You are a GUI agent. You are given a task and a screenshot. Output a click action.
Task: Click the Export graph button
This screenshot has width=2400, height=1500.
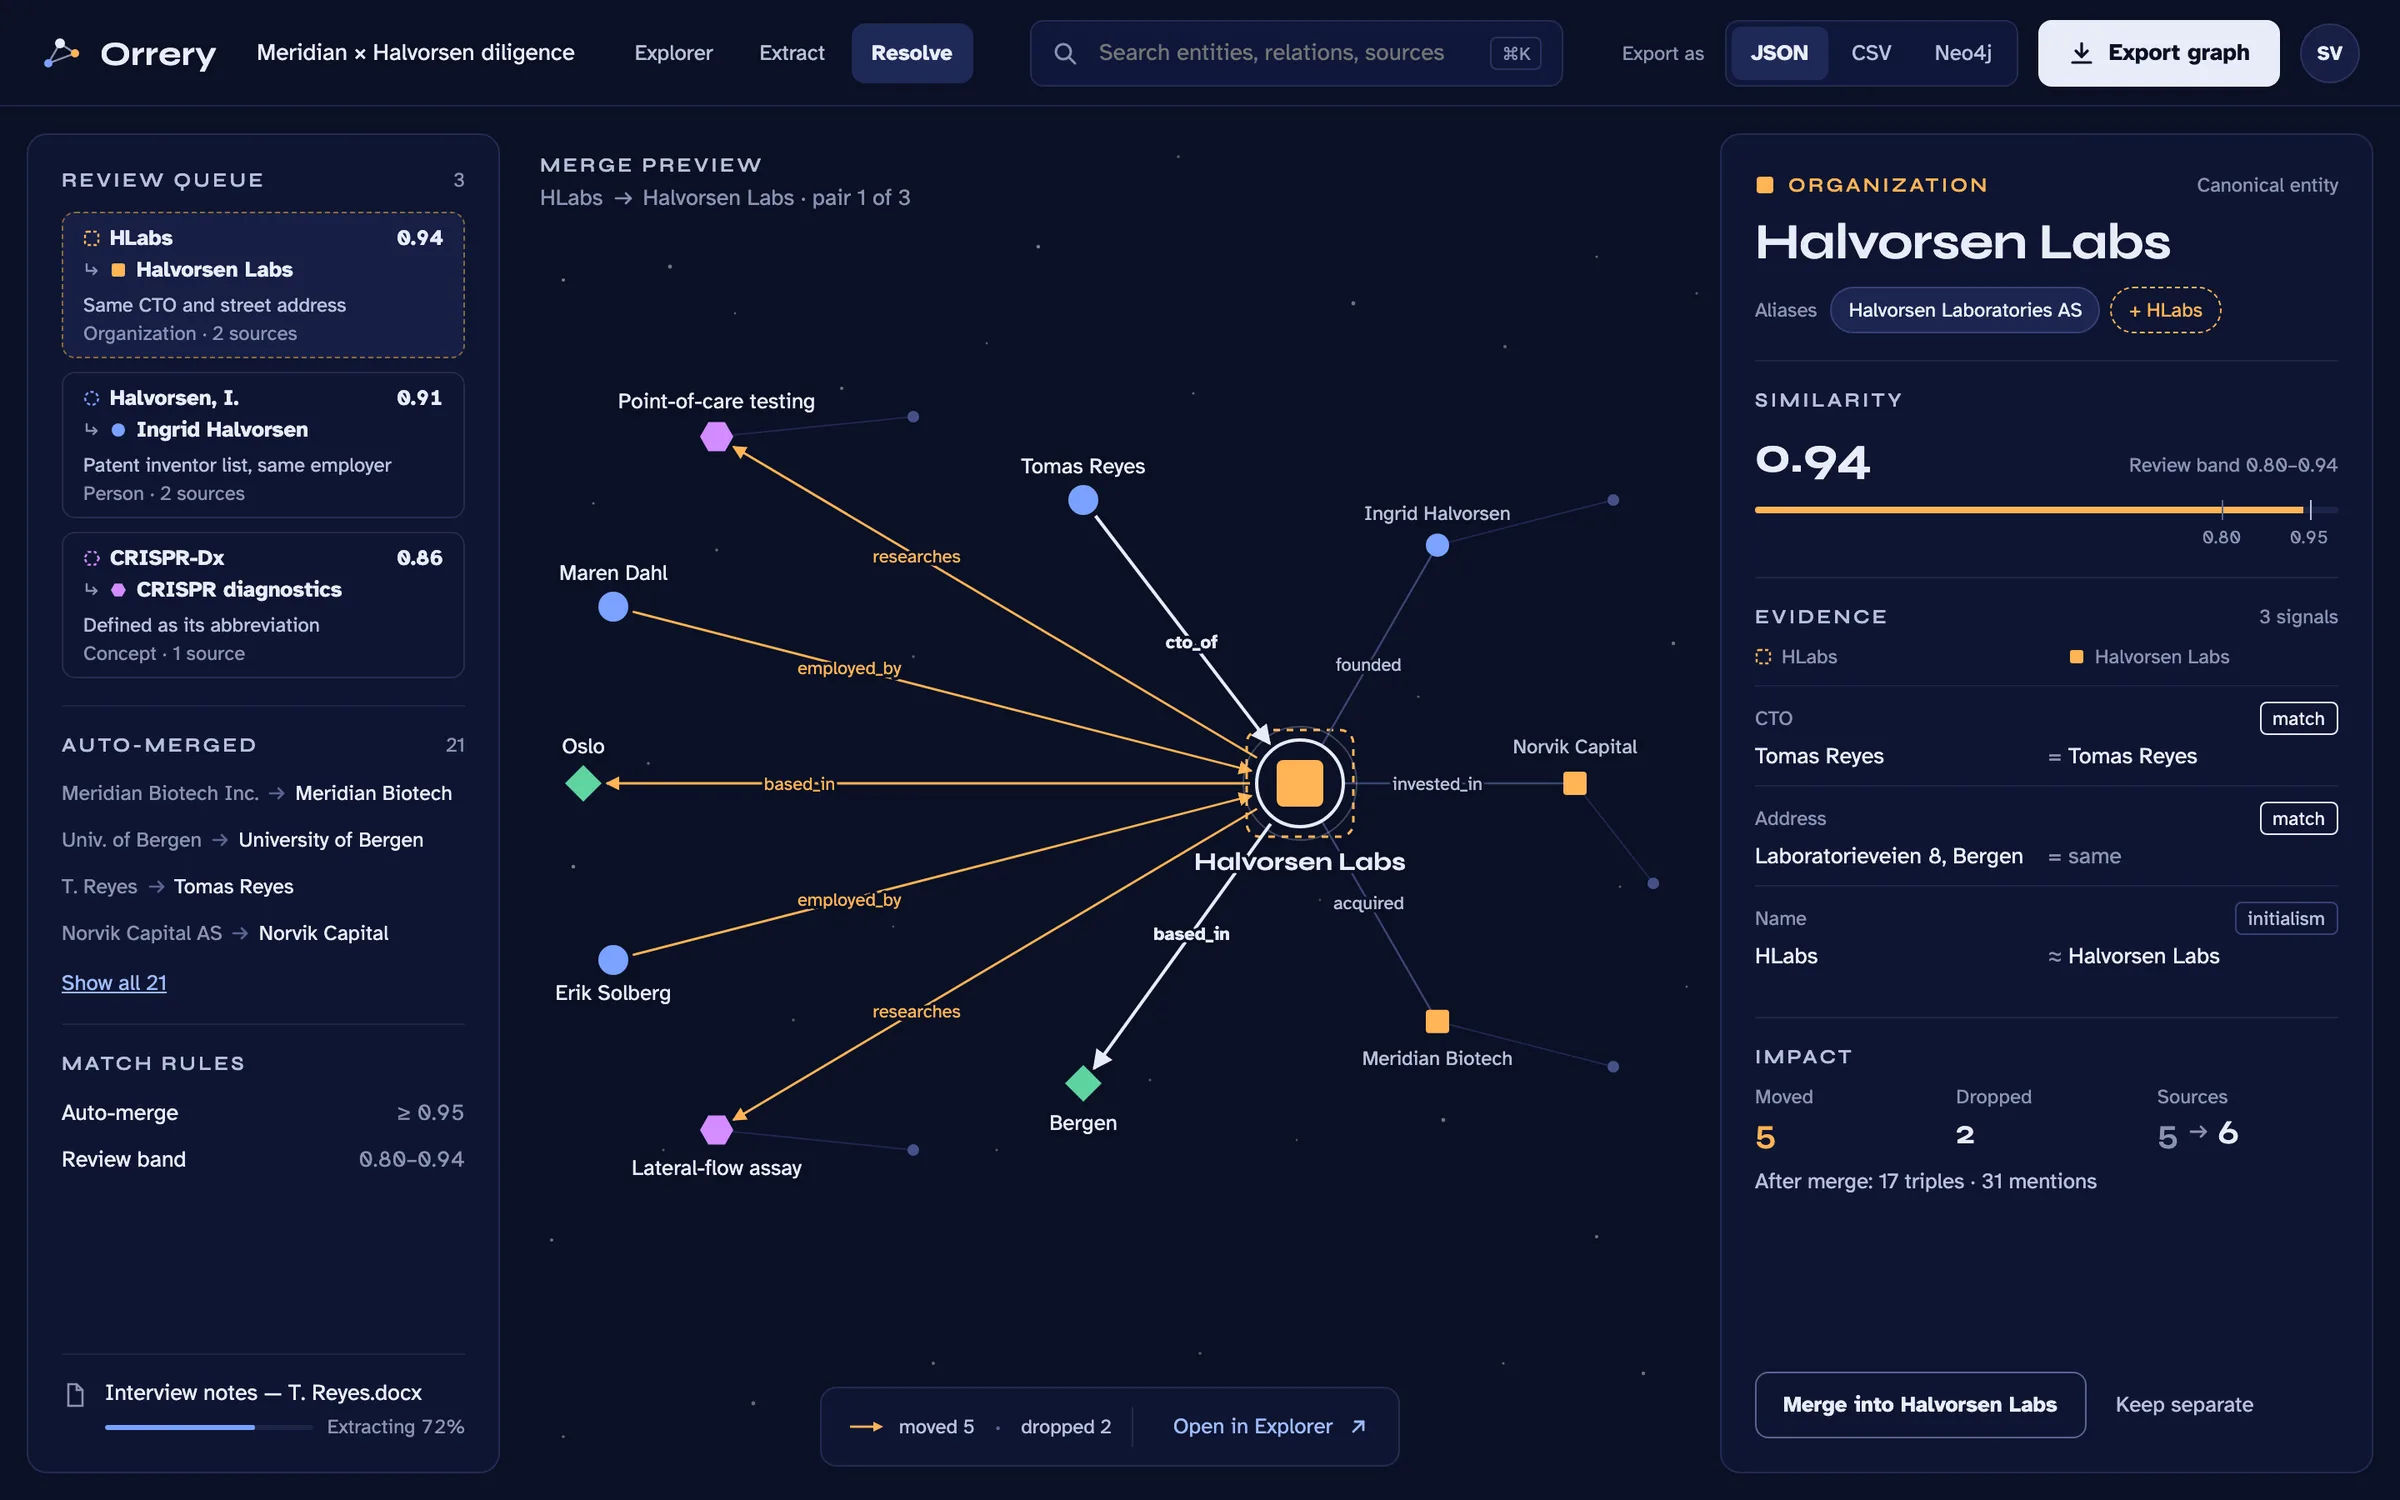pos(2158,53)
